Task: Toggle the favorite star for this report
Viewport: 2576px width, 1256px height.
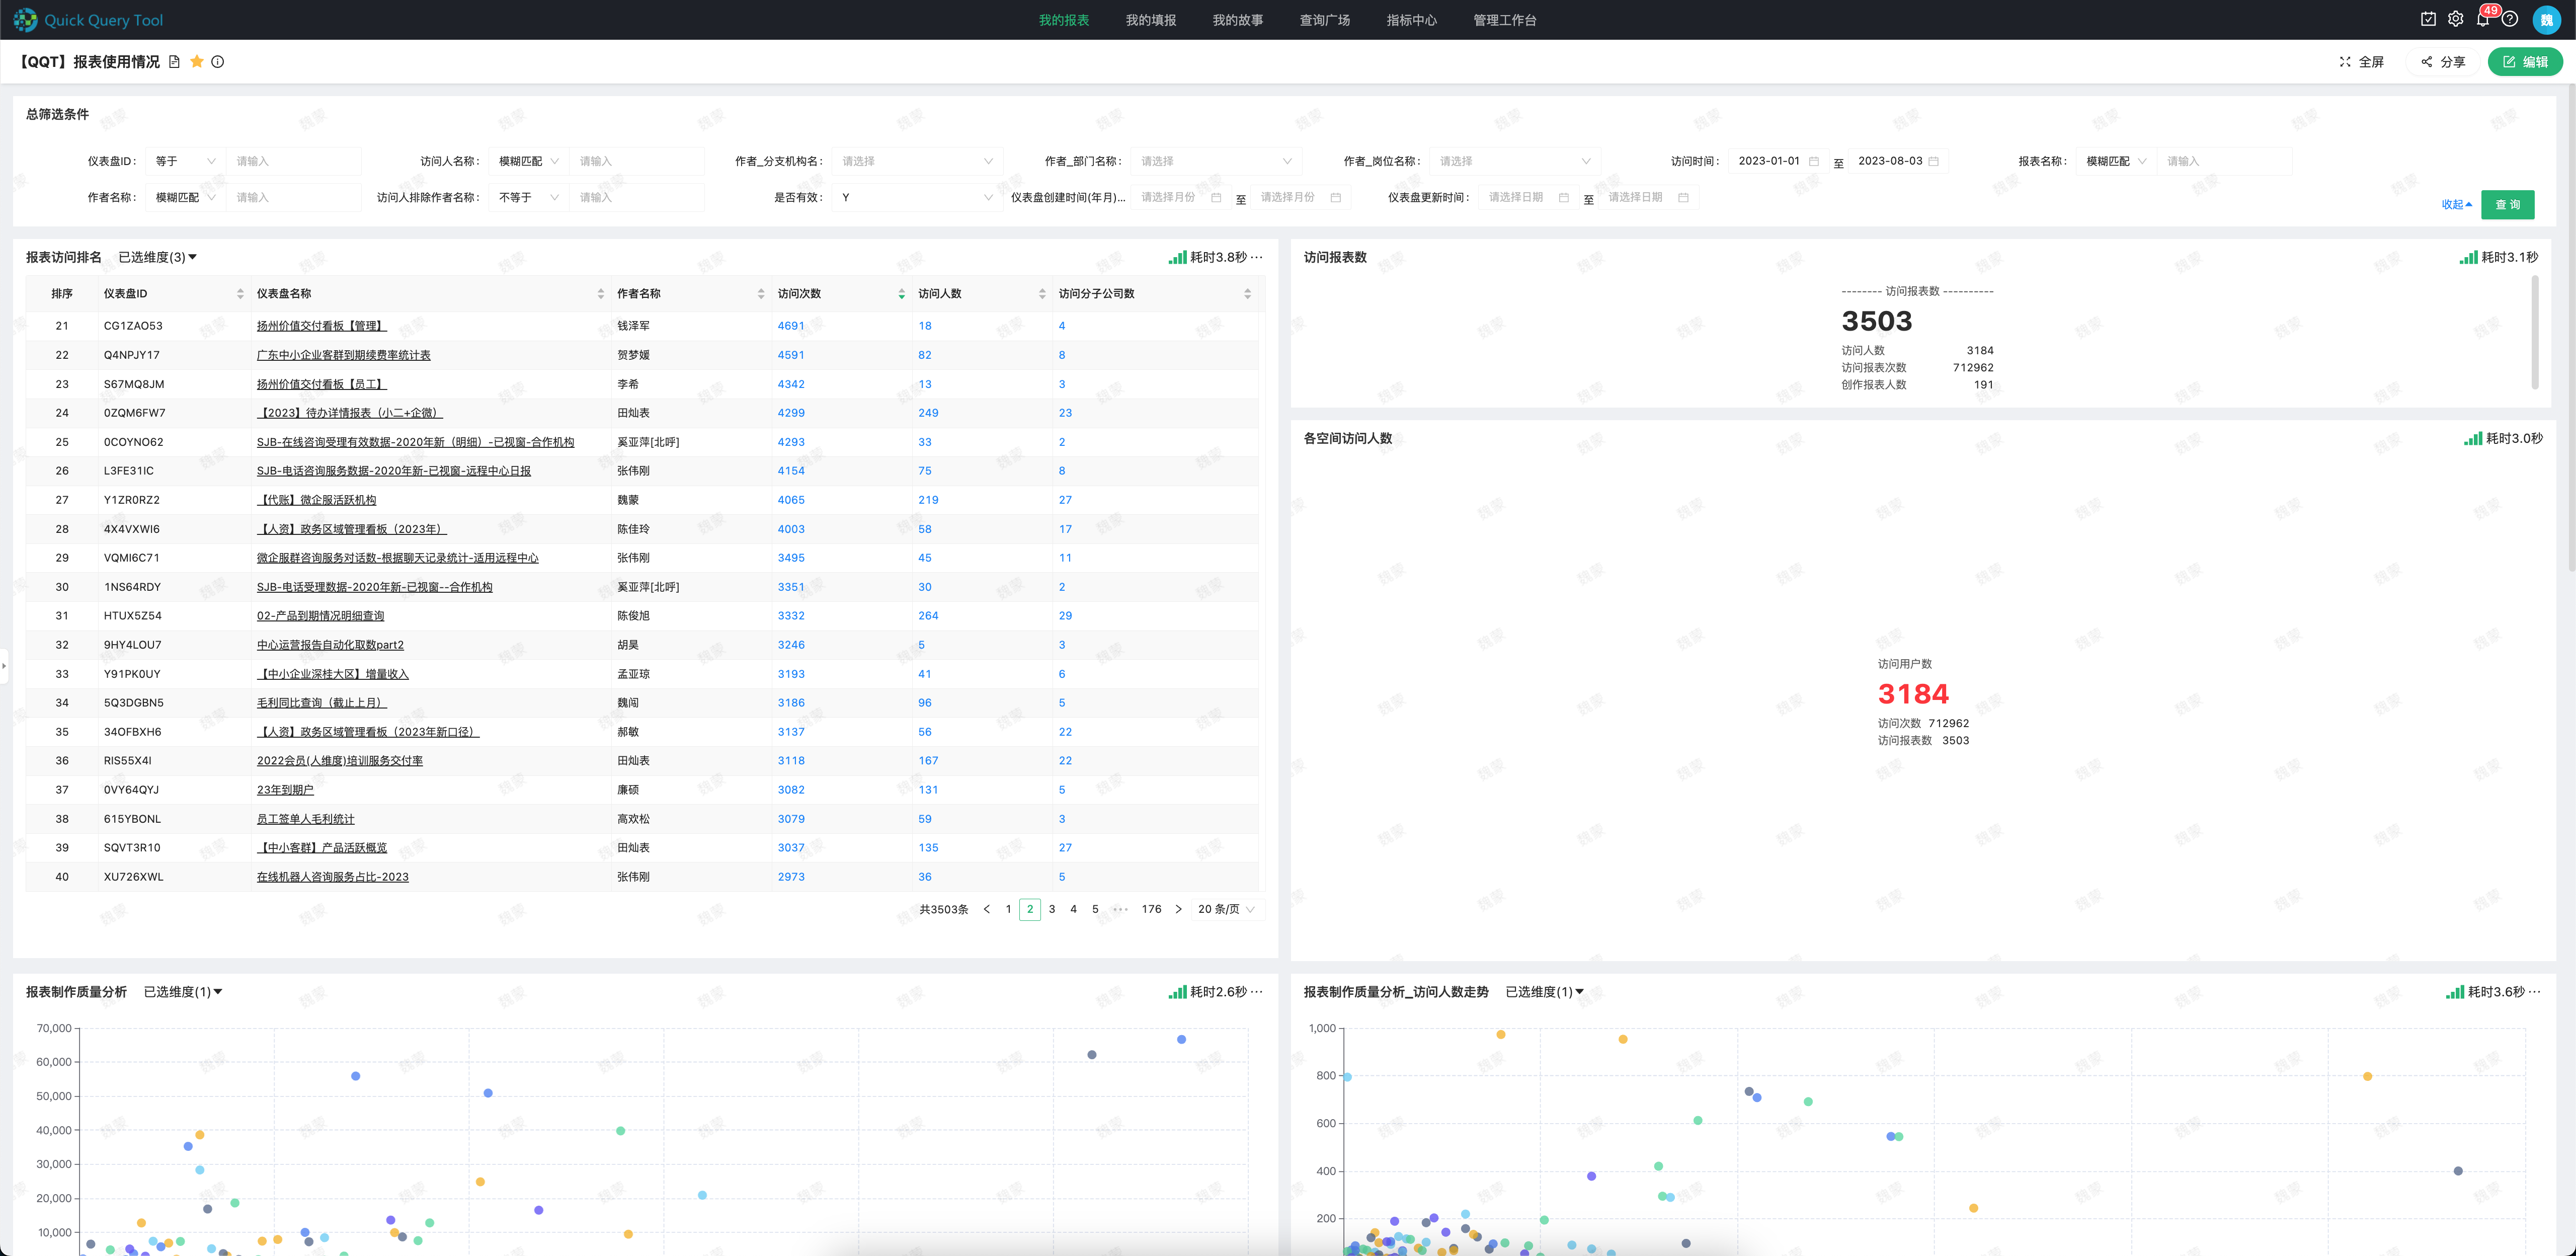Action: [x=197, y=62]
